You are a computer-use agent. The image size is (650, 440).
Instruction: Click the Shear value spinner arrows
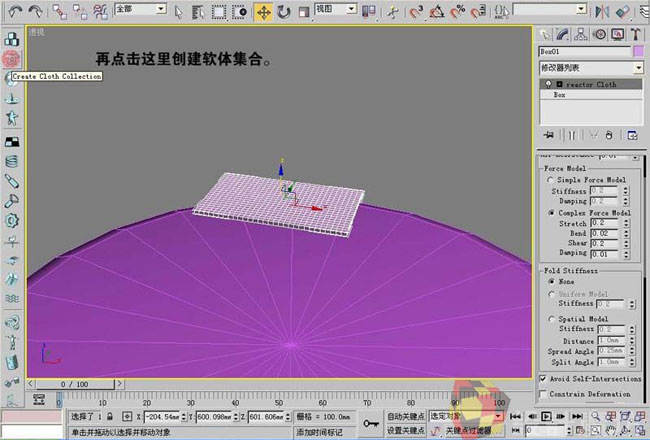(626, 243)
